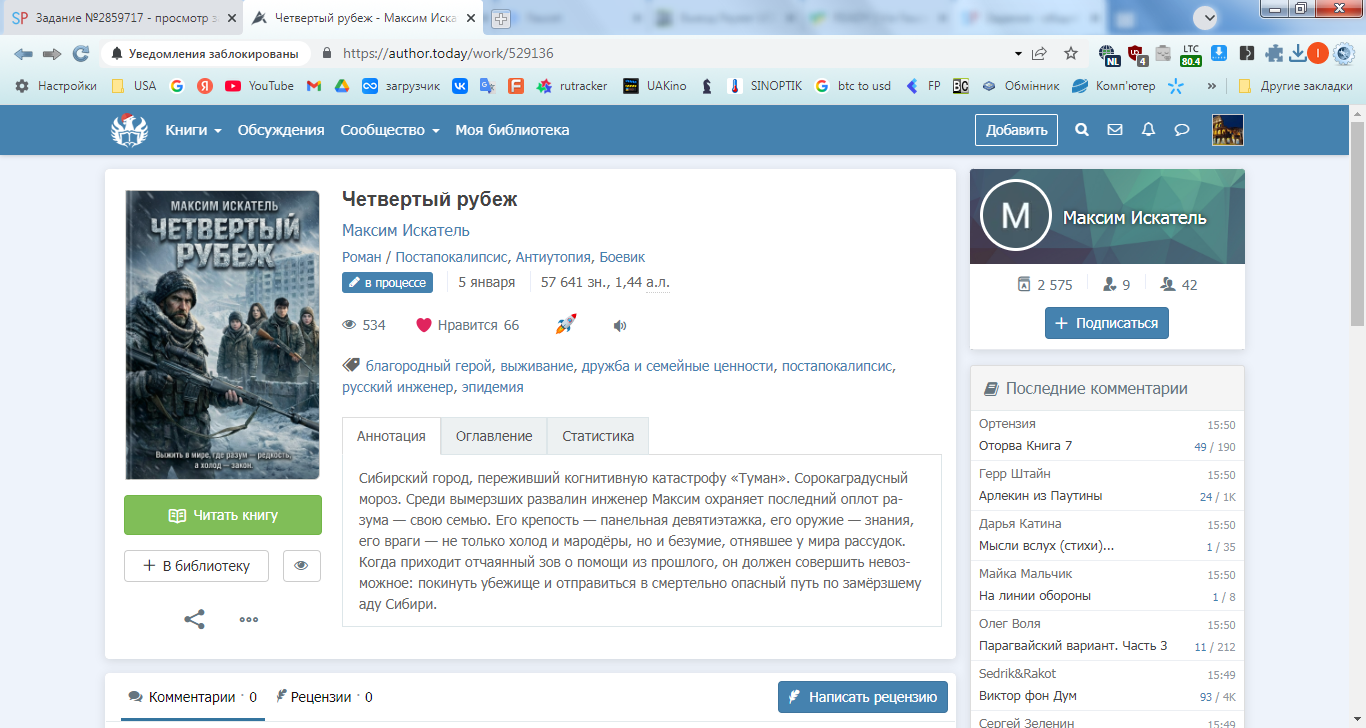
Task: Open the three-dots more options menu
Action: coord(249,619)
